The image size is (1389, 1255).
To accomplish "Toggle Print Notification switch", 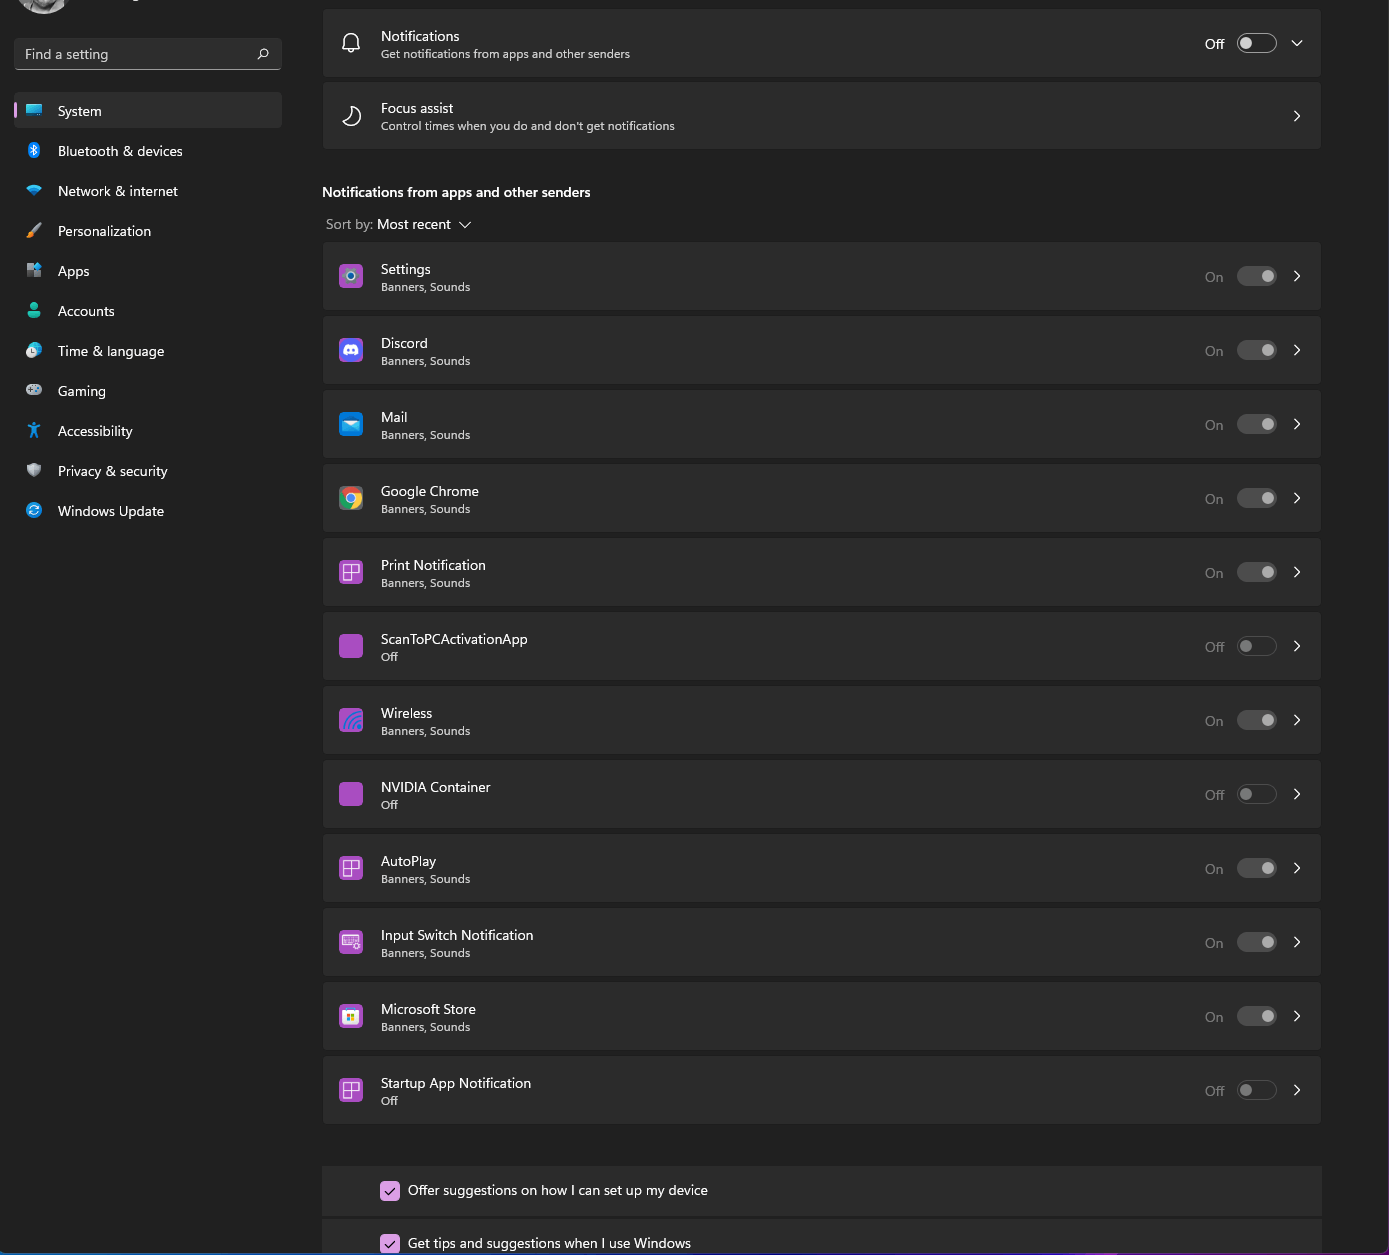I will pyautogui.click(x=1257, y=572).
